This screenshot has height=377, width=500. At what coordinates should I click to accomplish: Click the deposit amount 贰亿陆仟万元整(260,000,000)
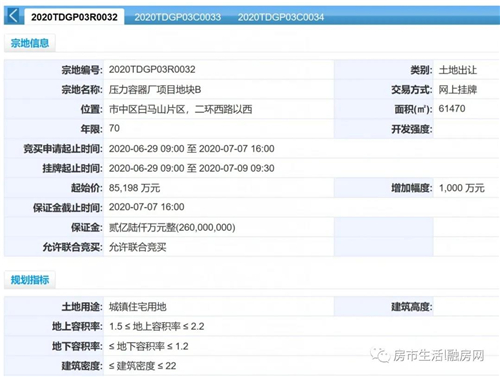(172, 227)
